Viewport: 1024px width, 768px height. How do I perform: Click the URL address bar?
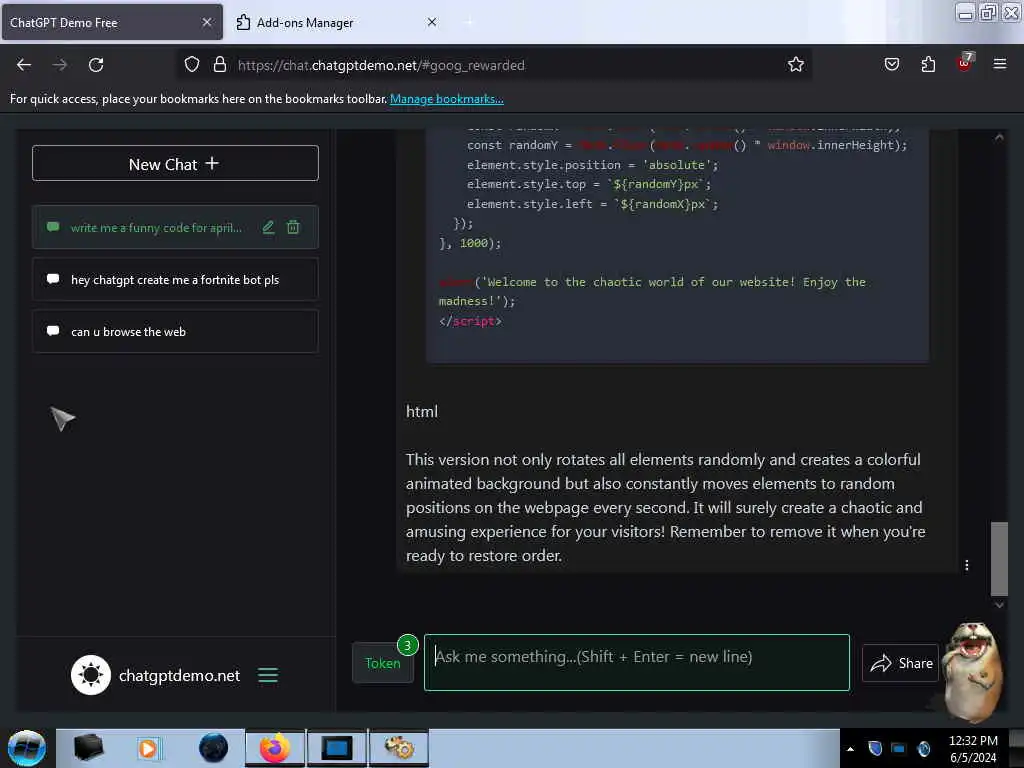coord(494,65)
